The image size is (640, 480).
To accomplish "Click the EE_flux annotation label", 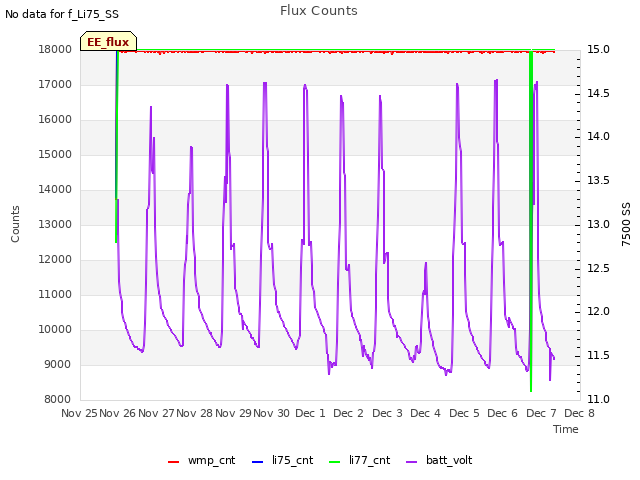I will click(x=108, y=42).
